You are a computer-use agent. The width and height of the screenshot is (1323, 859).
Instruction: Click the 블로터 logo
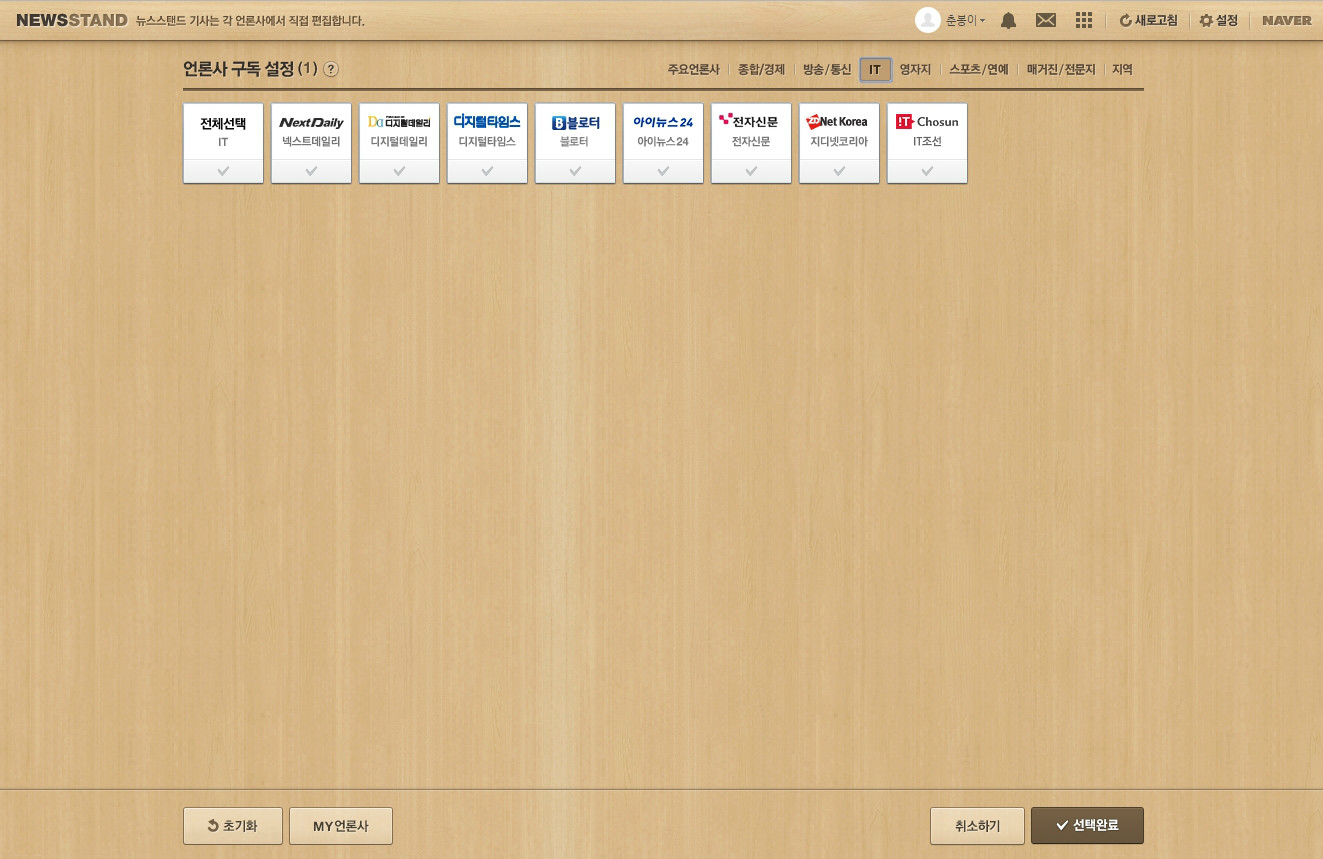pyautogui.click(x=575, y=122)
